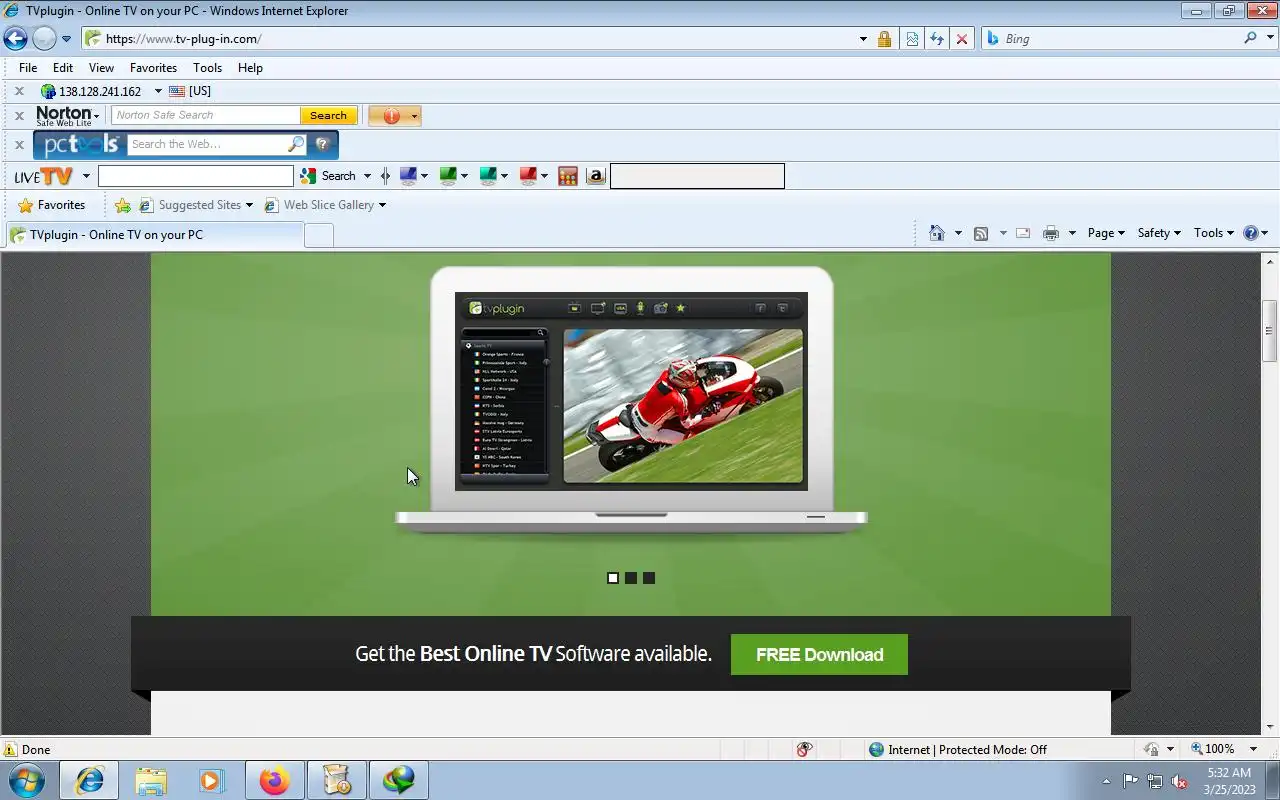This screenshot has width=1280, height=800.
Task: Click the Print icon
Action: pyautogui.click(x=1051, y=233)
